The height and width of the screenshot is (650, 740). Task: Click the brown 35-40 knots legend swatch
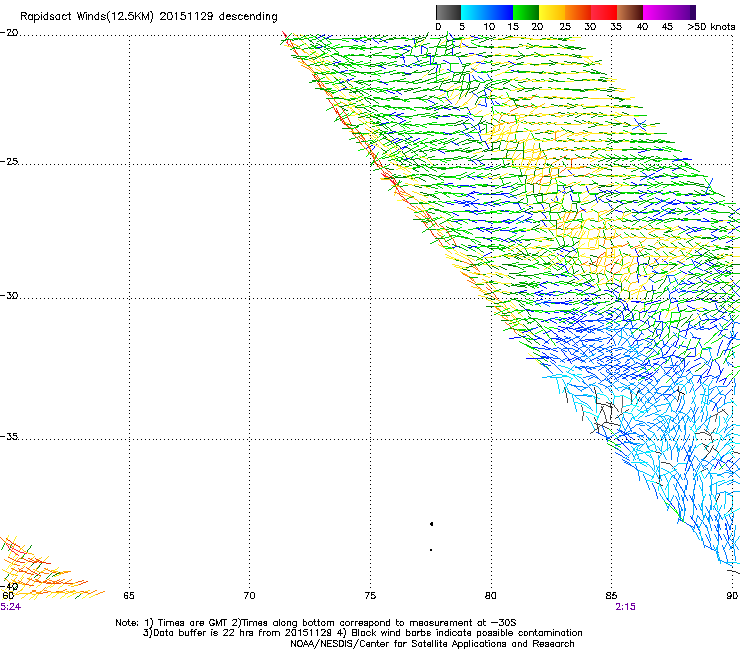pyautogui.click(x=630, y=12)
